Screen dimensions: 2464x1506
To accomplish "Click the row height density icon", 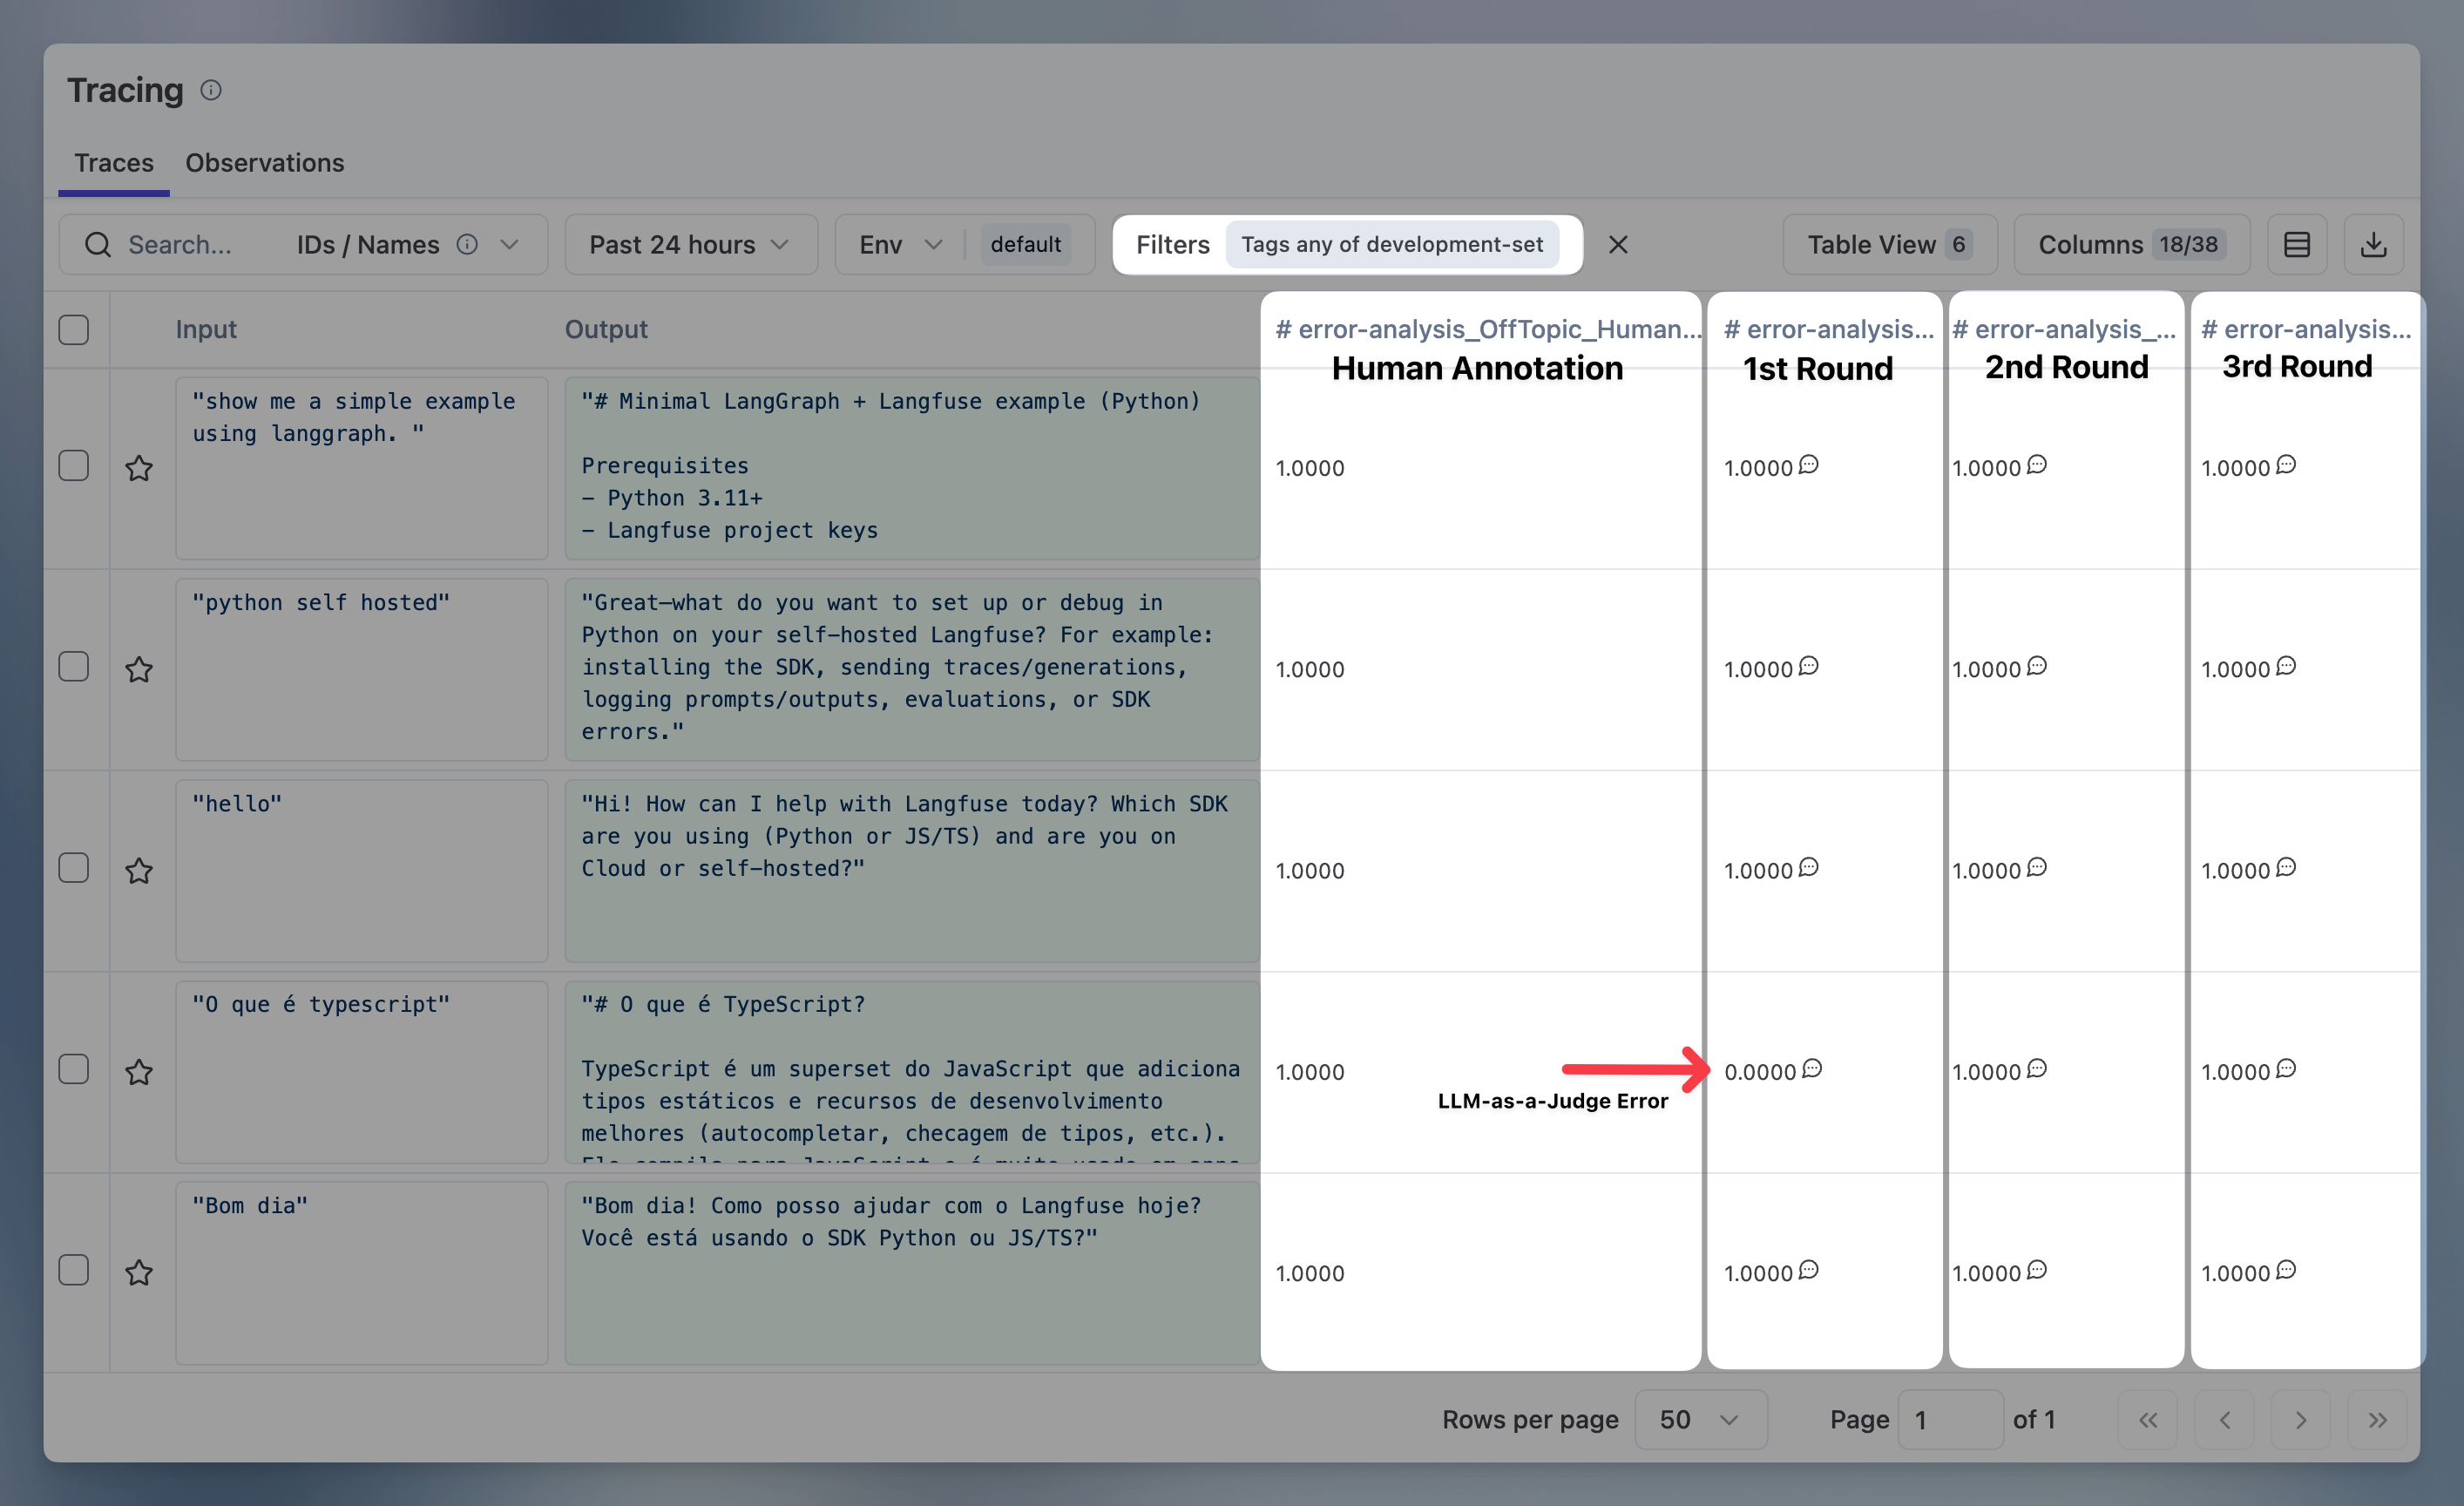I will [x=2297, y=244].
